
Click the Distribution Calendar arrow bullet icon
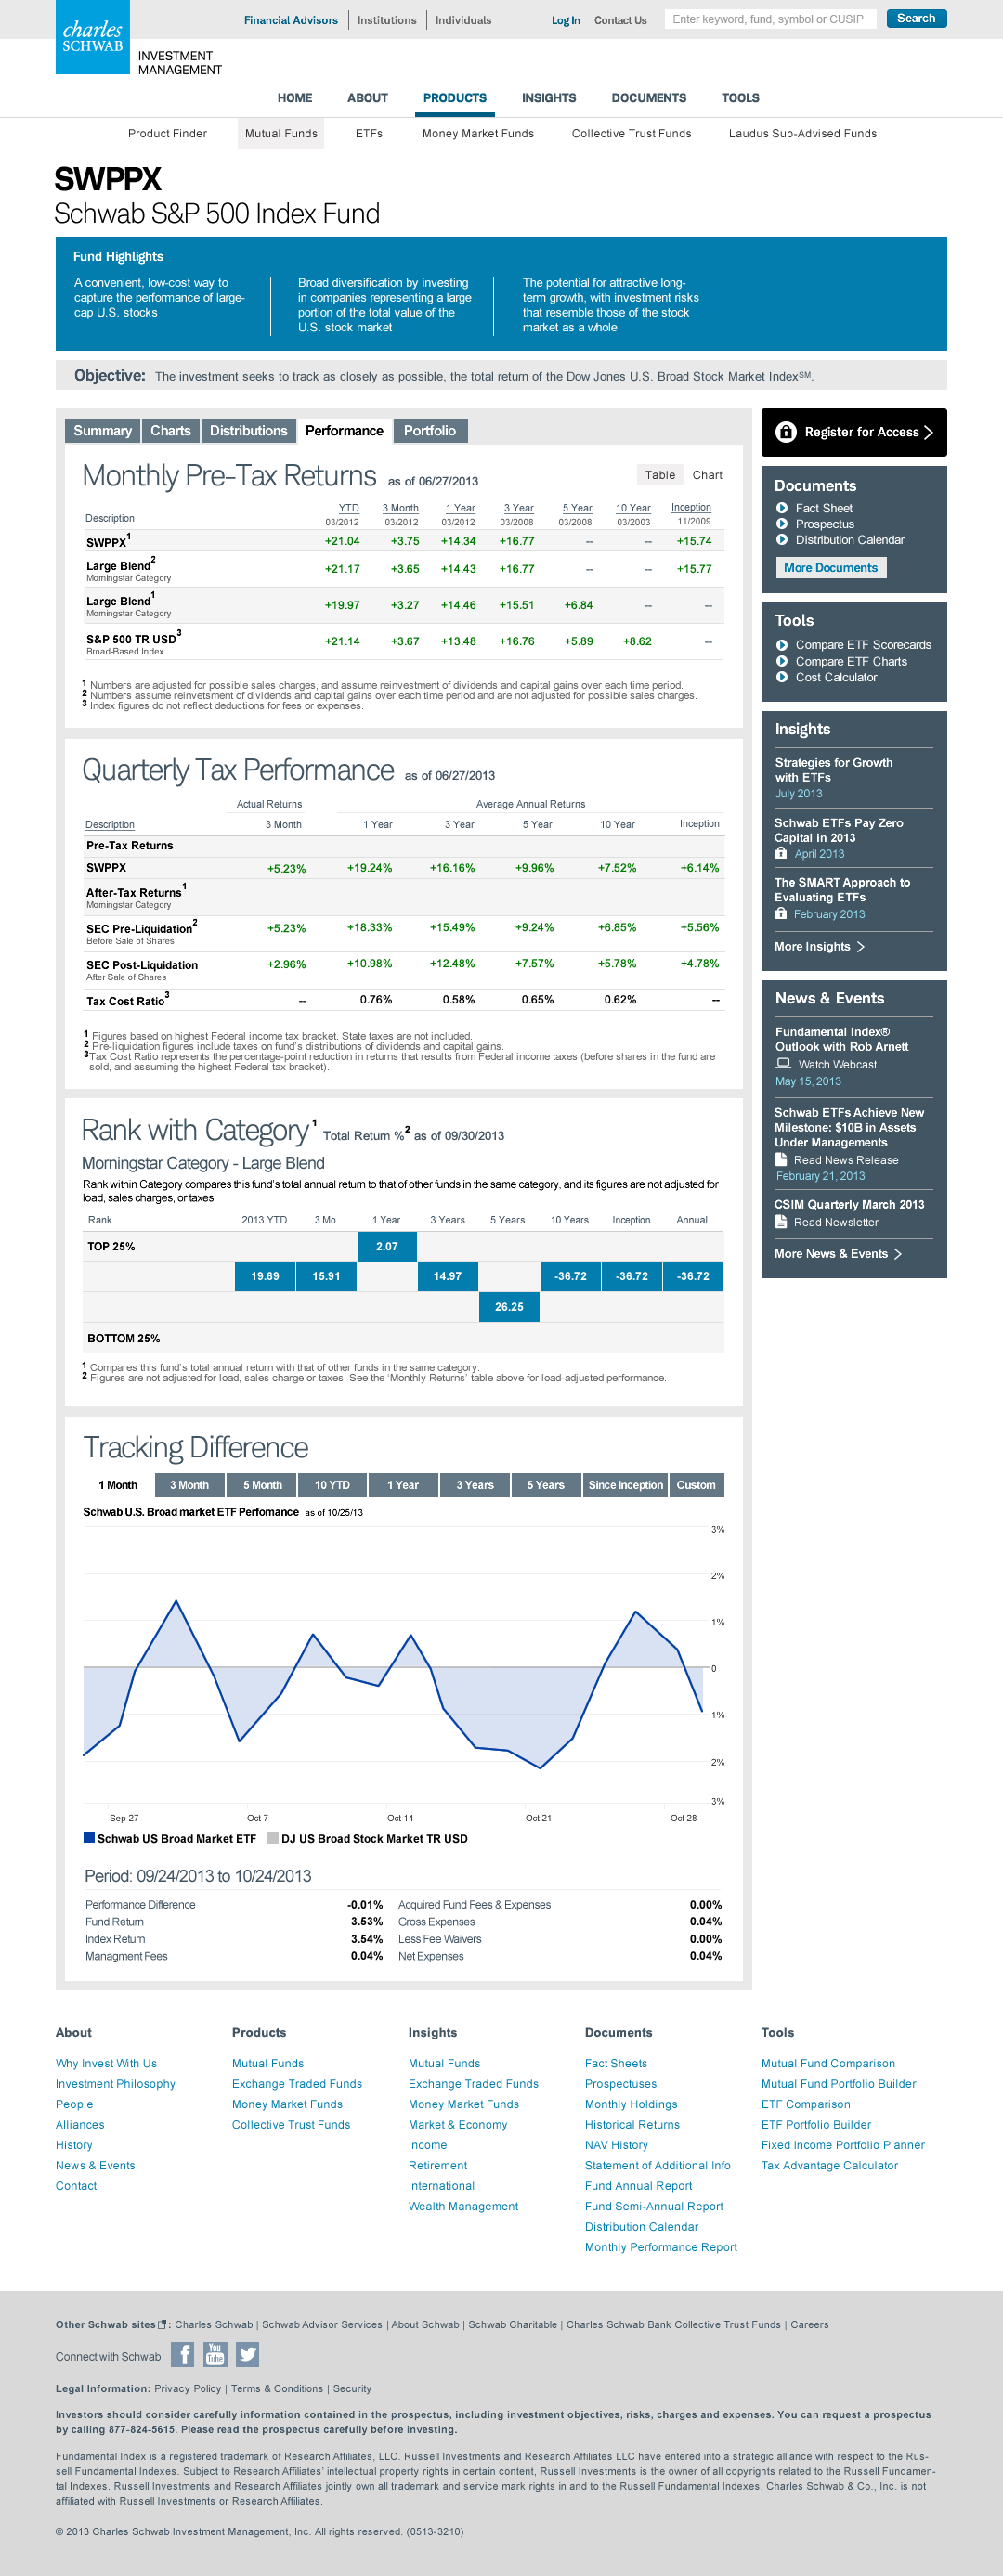pos(782,540)
